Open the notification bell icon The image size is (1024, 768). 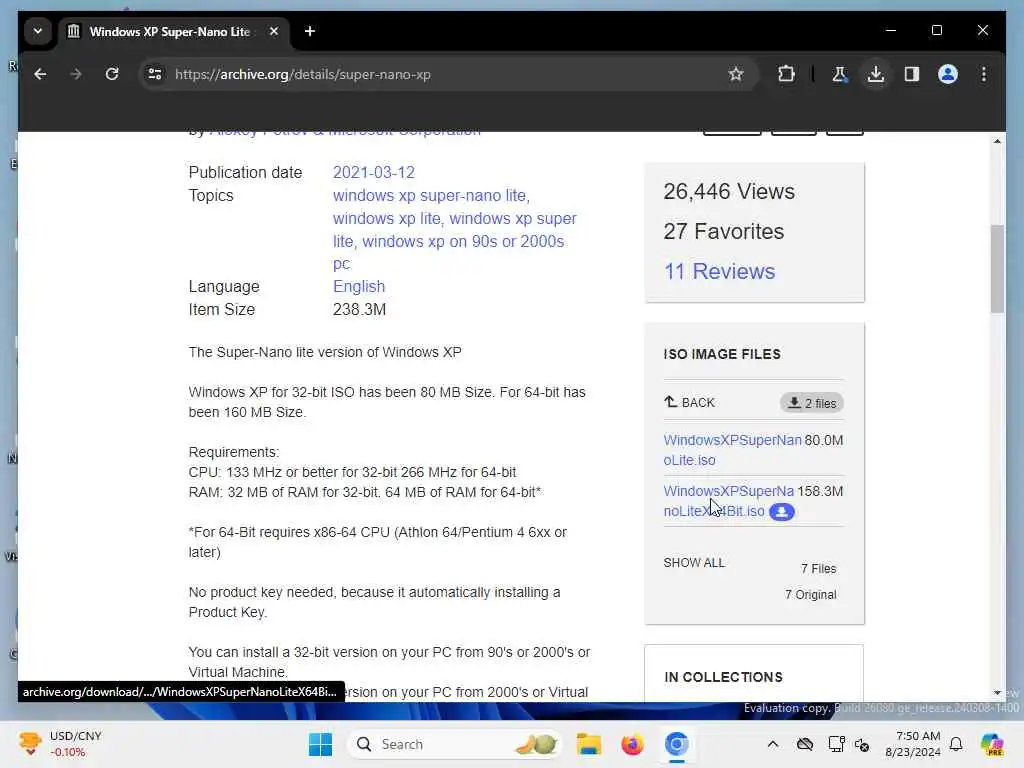click(x=956, y=744)
